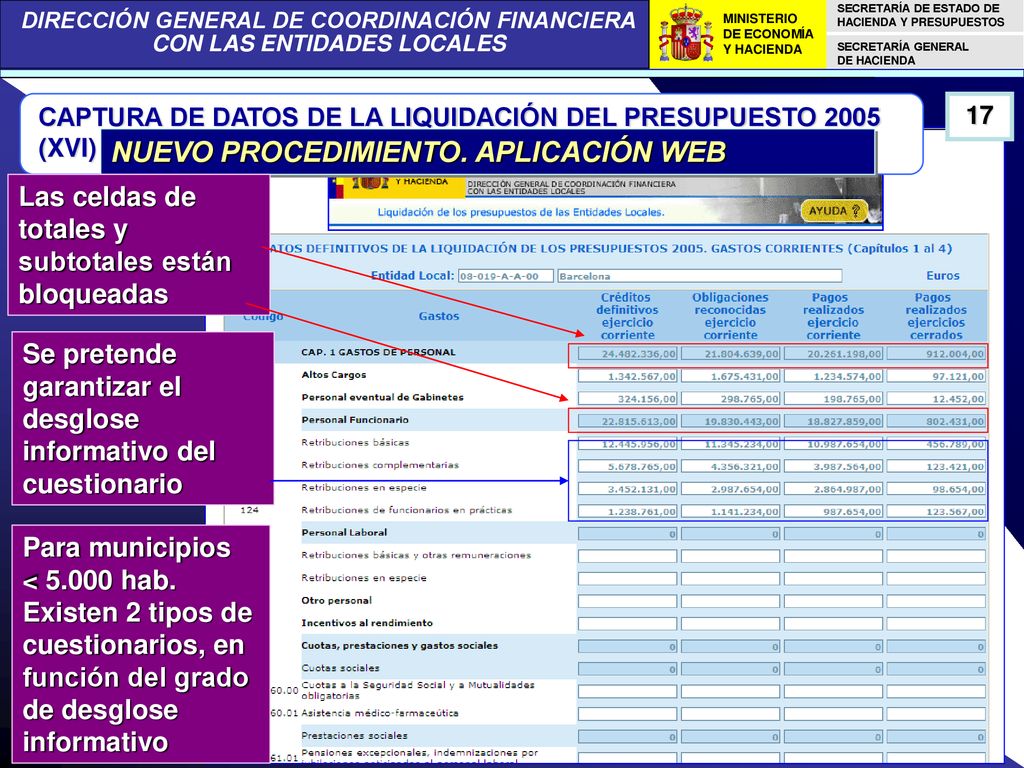
Task: Edit the Retribuciones complementarias cell 4.356.321,00
Action: 730,466
